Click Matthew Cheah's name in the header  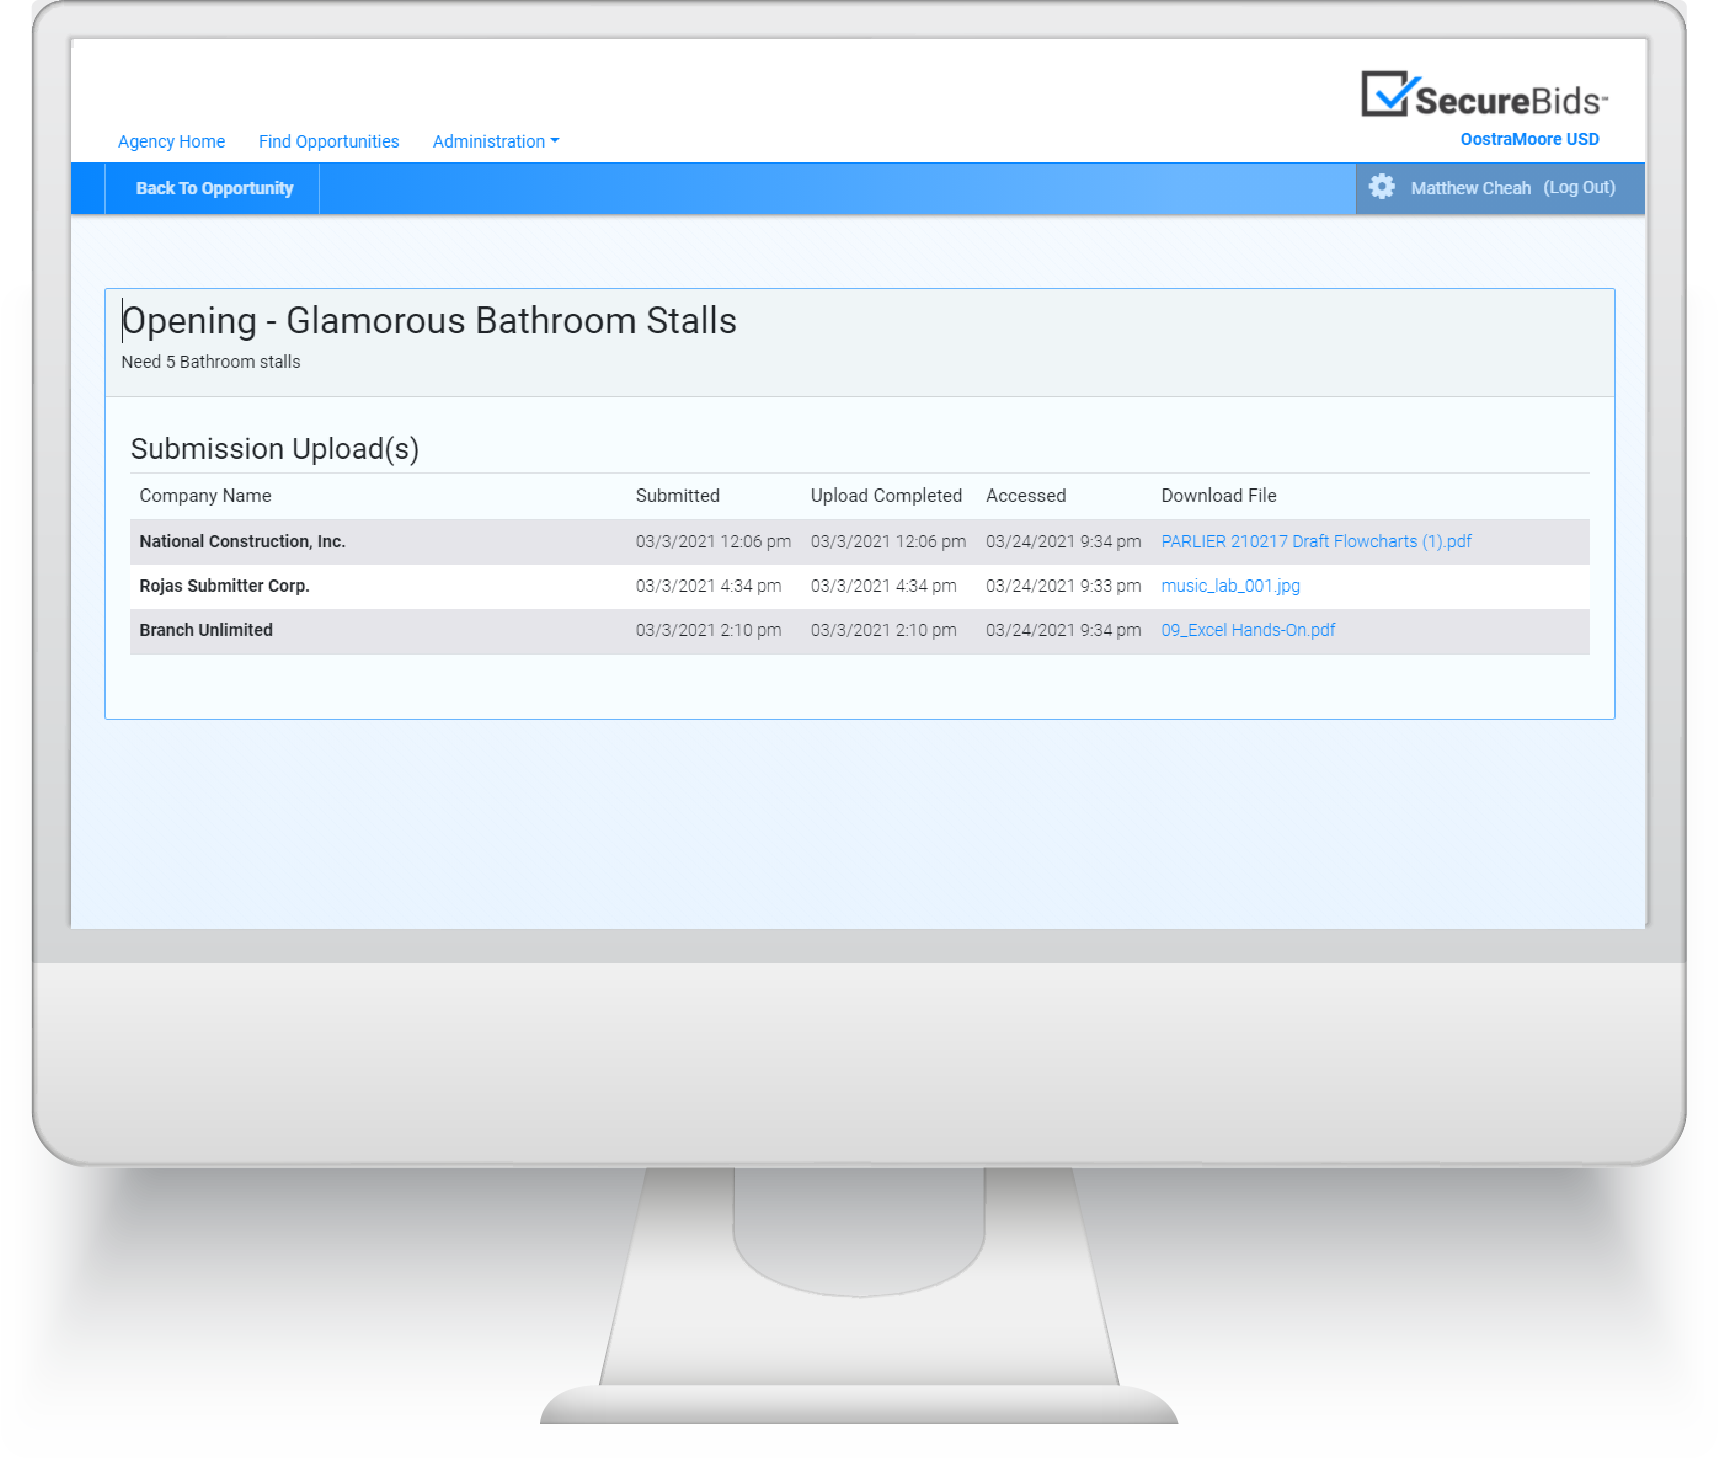tap(1470, 187)
